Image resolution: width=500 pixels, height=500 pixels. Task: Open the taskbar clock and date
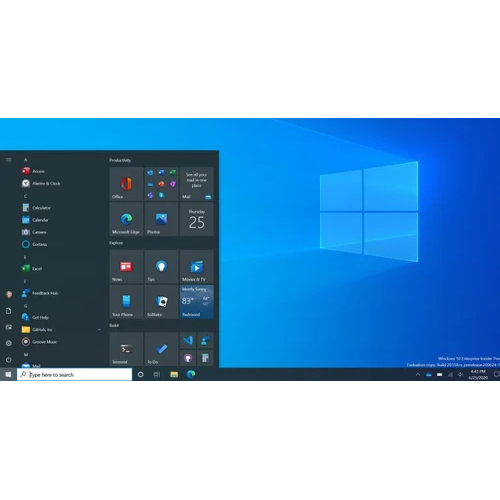[x=478, y=374]
